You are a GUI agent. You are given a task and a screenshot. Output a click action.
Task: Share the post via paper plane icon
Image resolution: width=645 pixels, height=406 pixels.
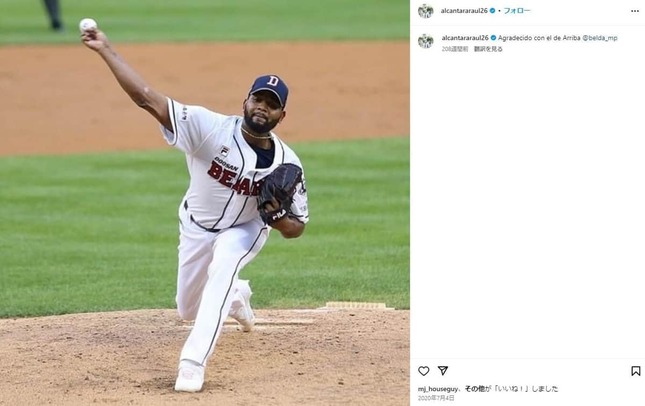pyautogui.click(x=443, y=371)
